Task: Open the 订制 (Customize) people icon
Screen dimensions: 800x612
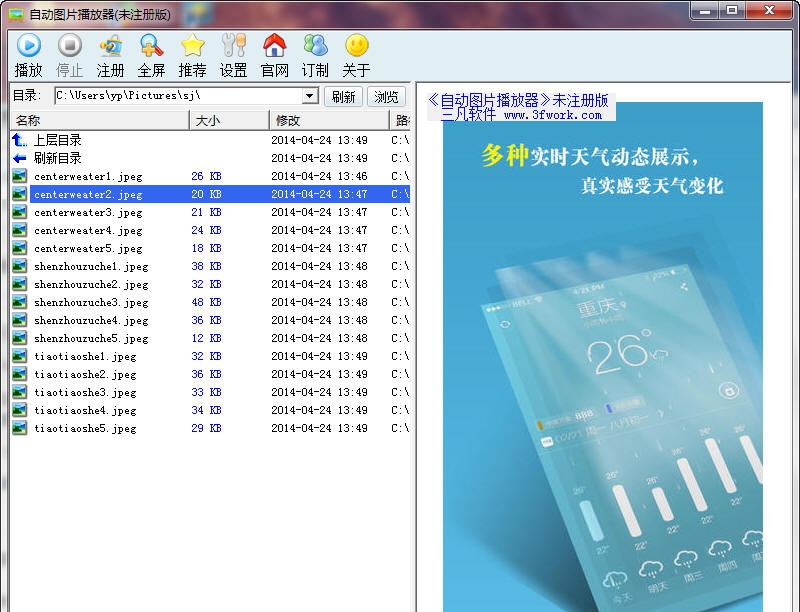Action: click(315, 46)
